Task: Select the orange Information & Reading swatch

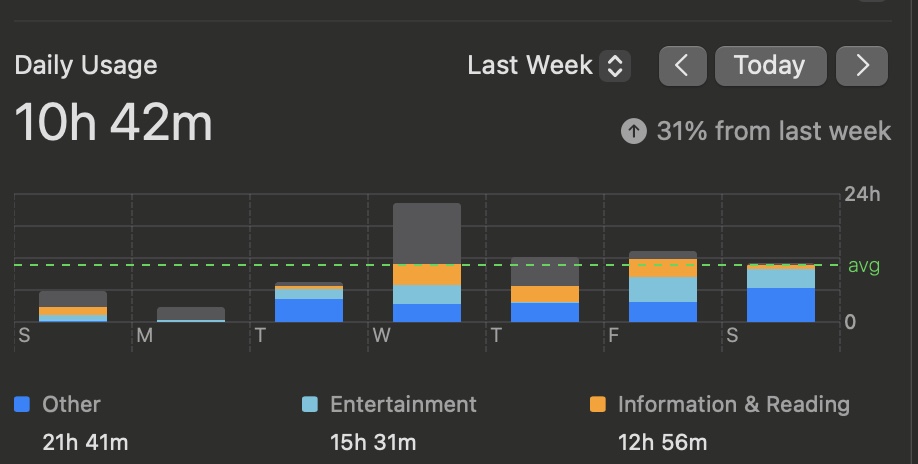Action: [598, 404]
